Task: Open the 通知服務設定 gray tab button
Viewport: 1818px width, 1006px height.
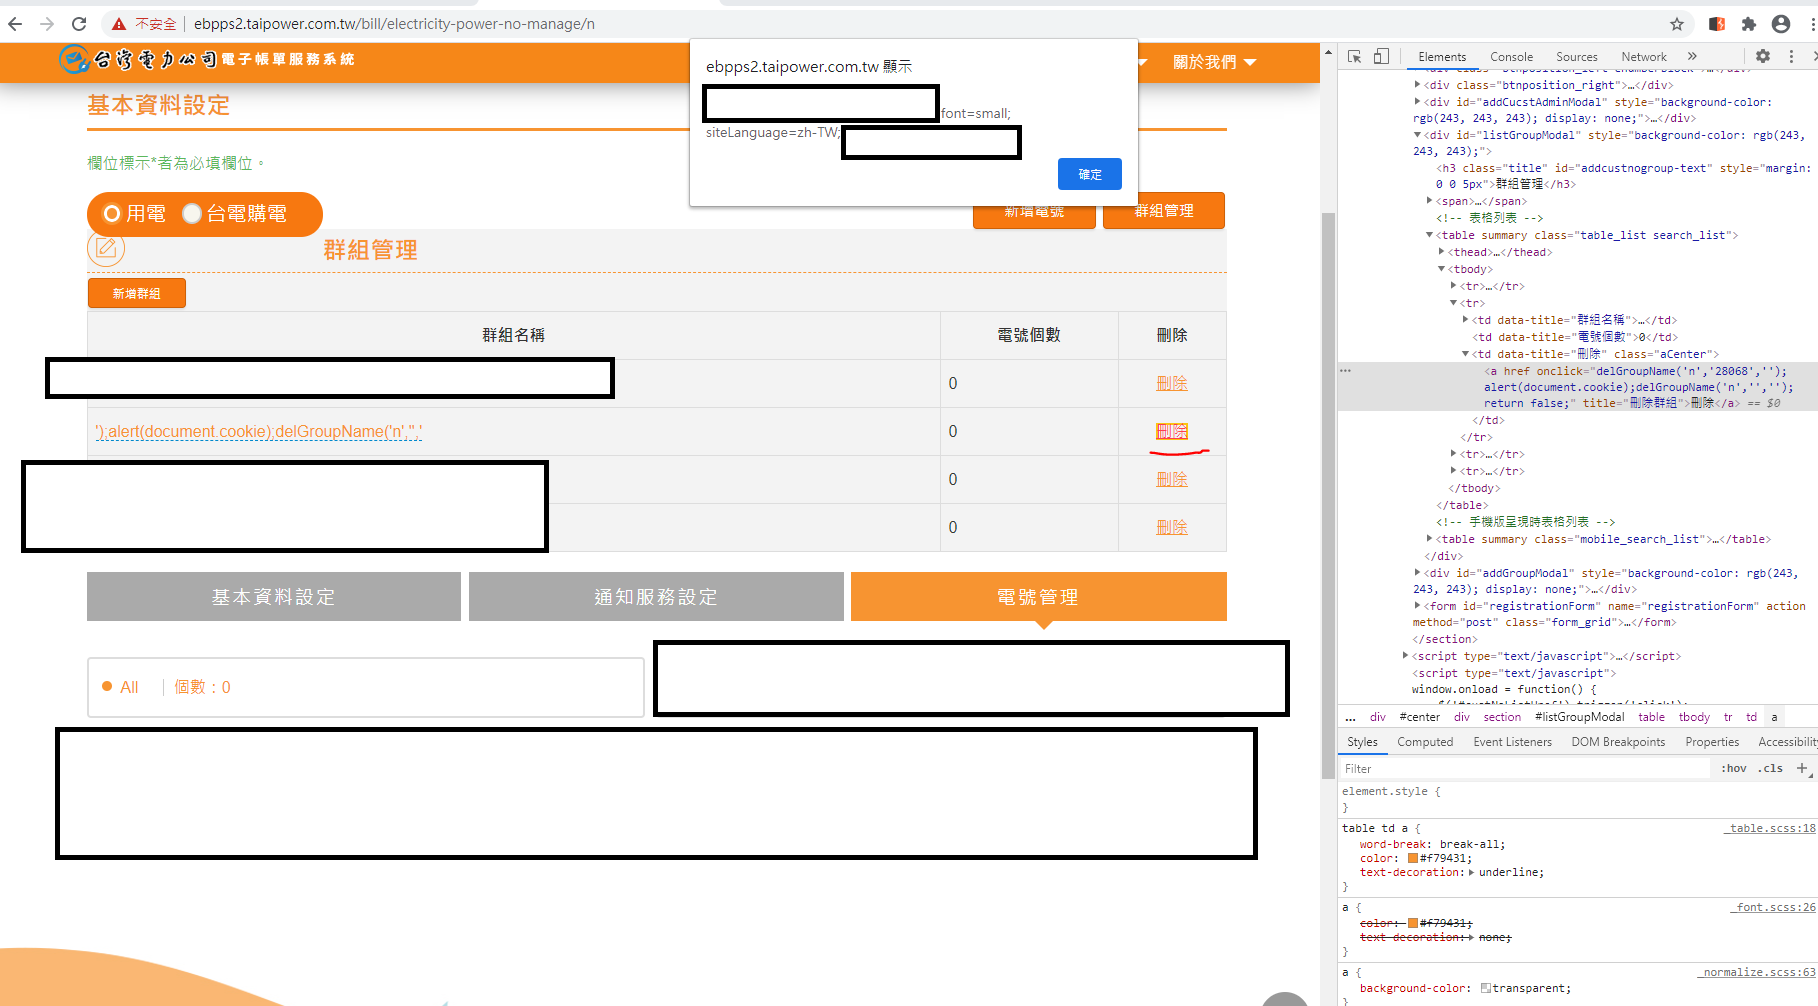Action: point(656,597)
